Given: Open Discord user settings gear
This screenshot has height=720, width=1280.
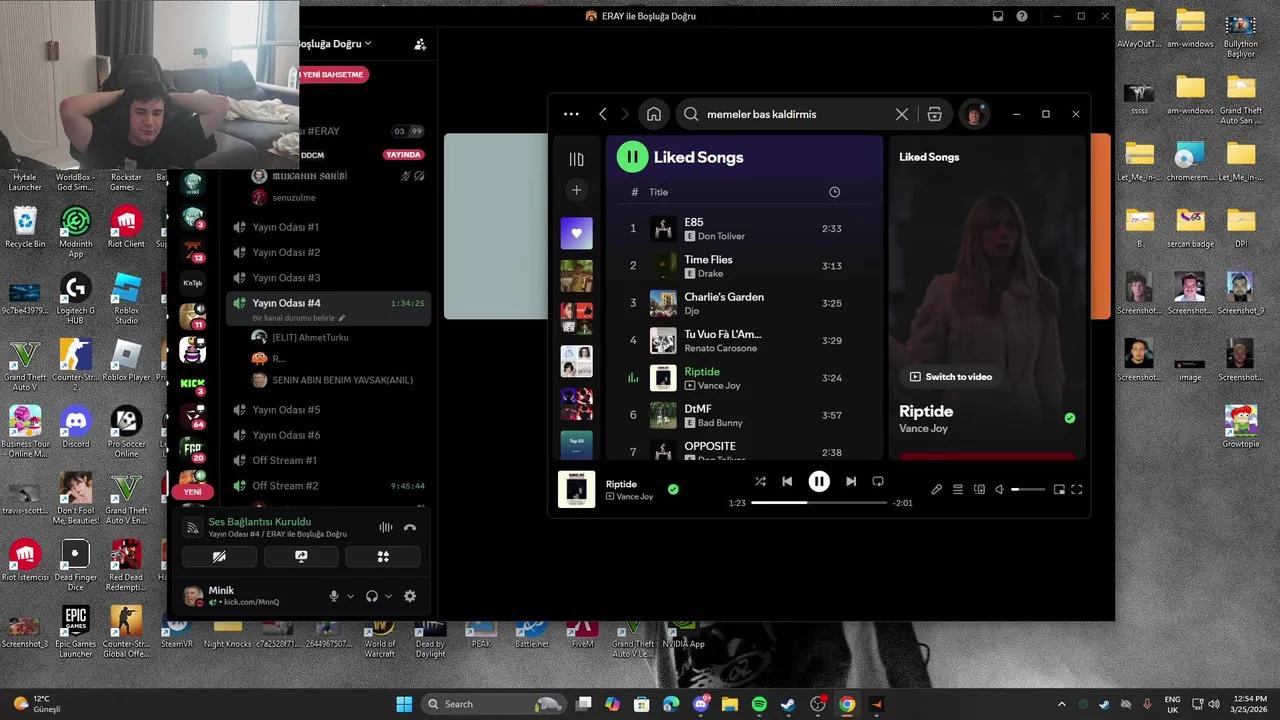Looking at the screenshot, I should [x=409, y=596].
